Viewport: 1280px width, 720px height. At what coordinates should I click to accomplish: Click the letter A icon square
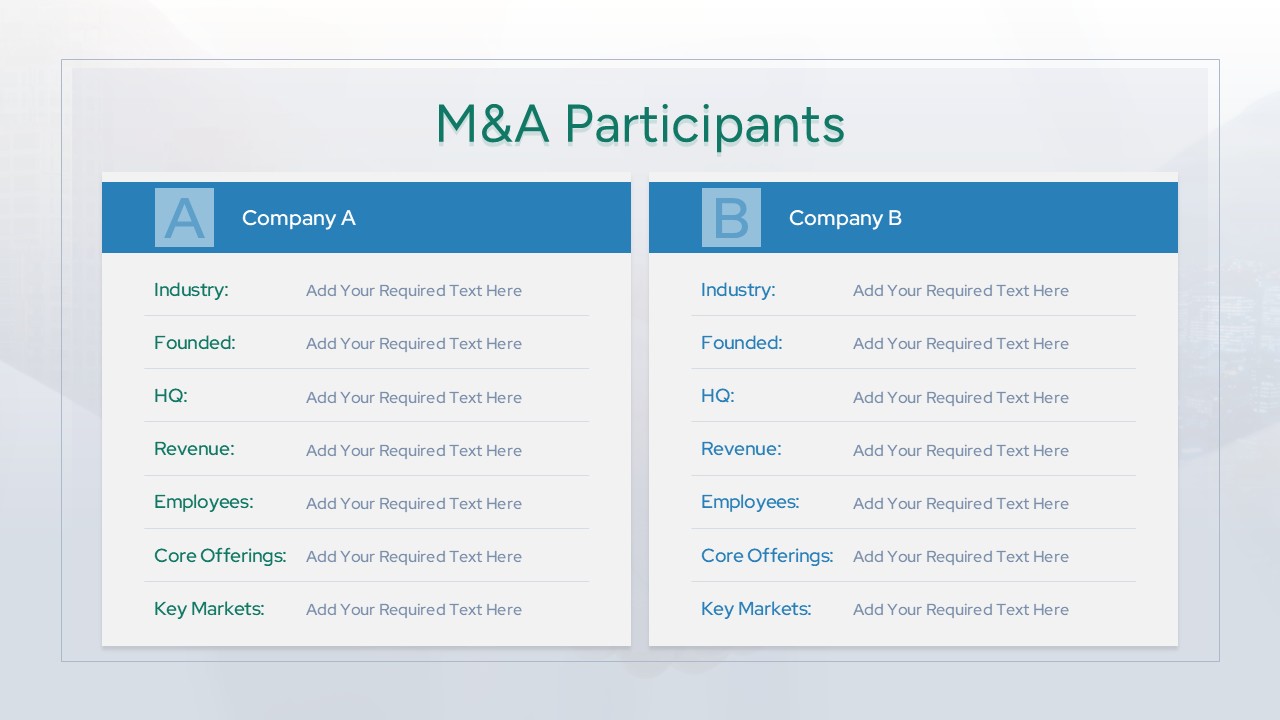184,218
